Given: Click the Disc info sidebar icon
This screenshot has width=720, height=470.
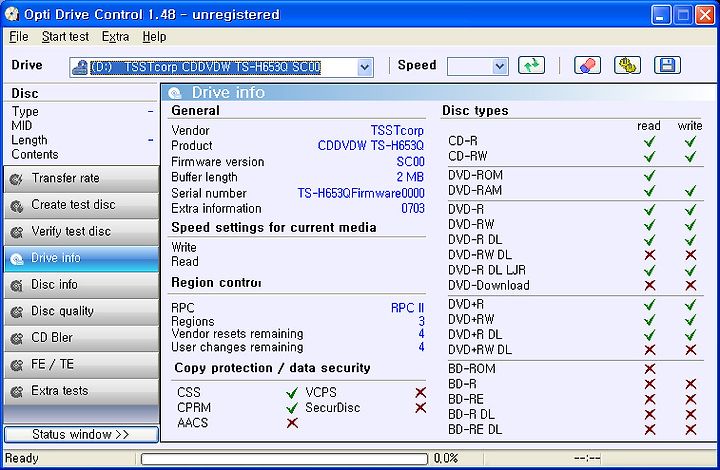Looking at the screenshot, I should point(17,285).
